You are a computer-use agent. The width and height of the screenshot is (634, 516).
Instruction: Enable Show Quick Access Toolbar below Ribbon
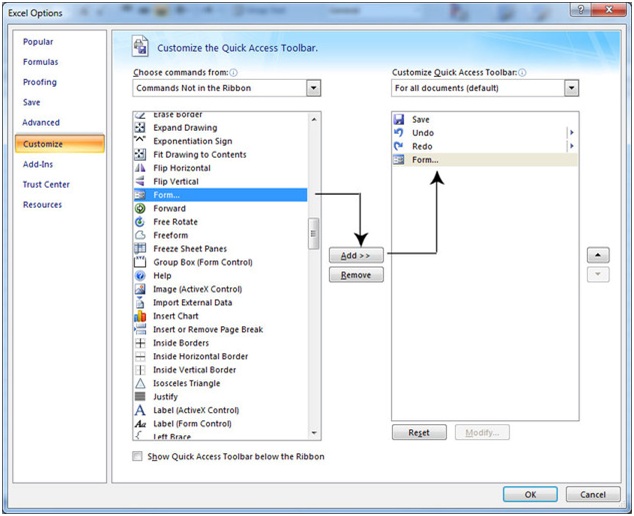(x=138, y=457)
